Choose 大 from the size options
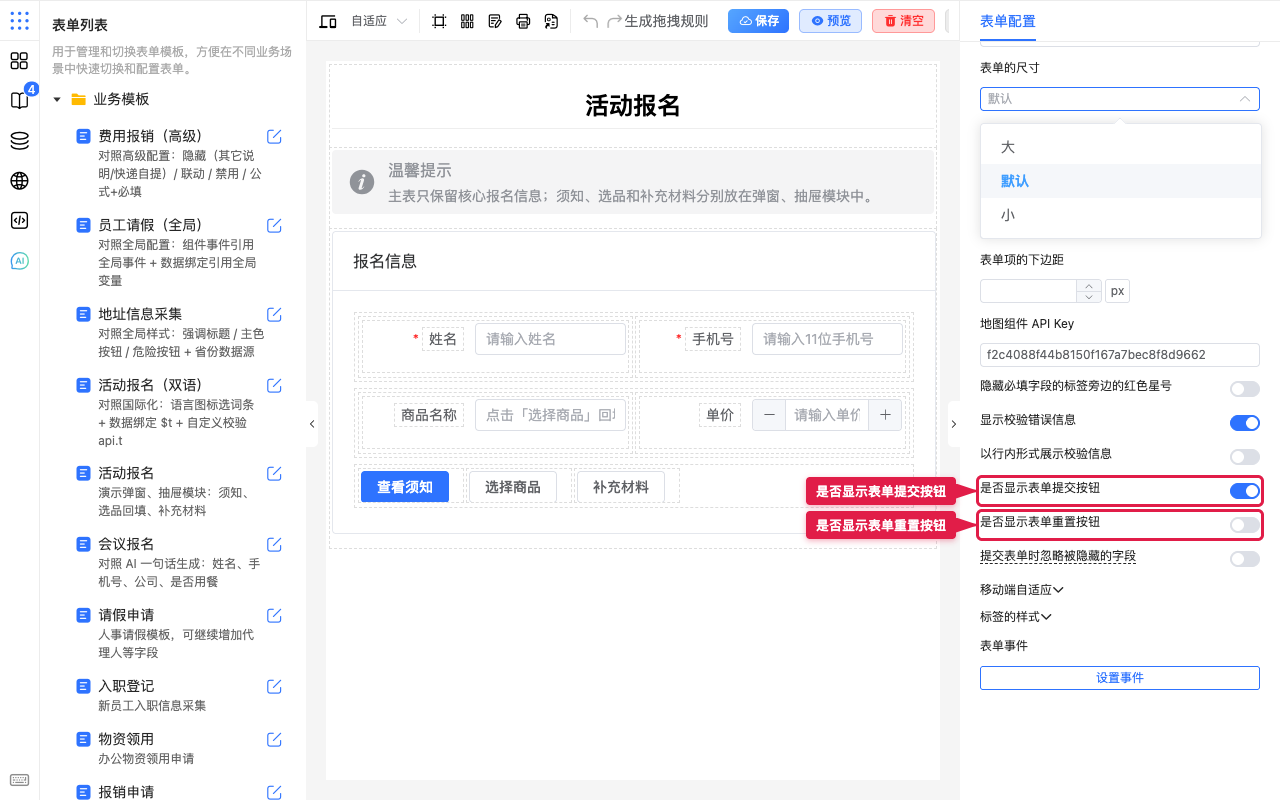 click(1120, 147)
